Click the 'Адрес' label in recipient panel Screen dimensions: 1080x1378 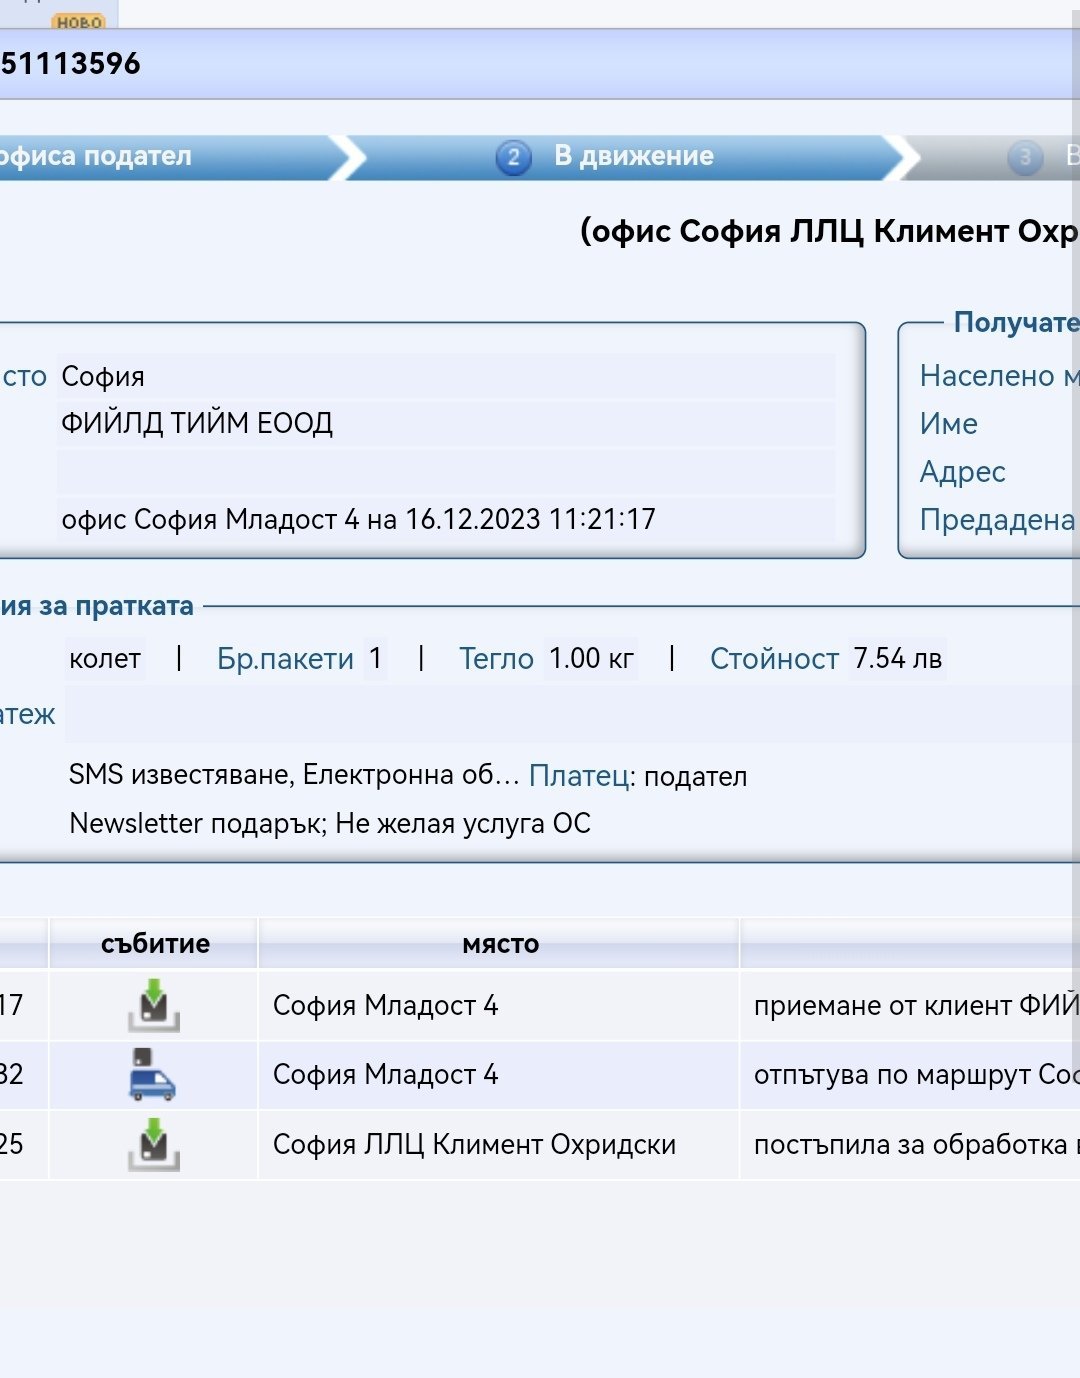pyautogui.click(x=962, y=472)
